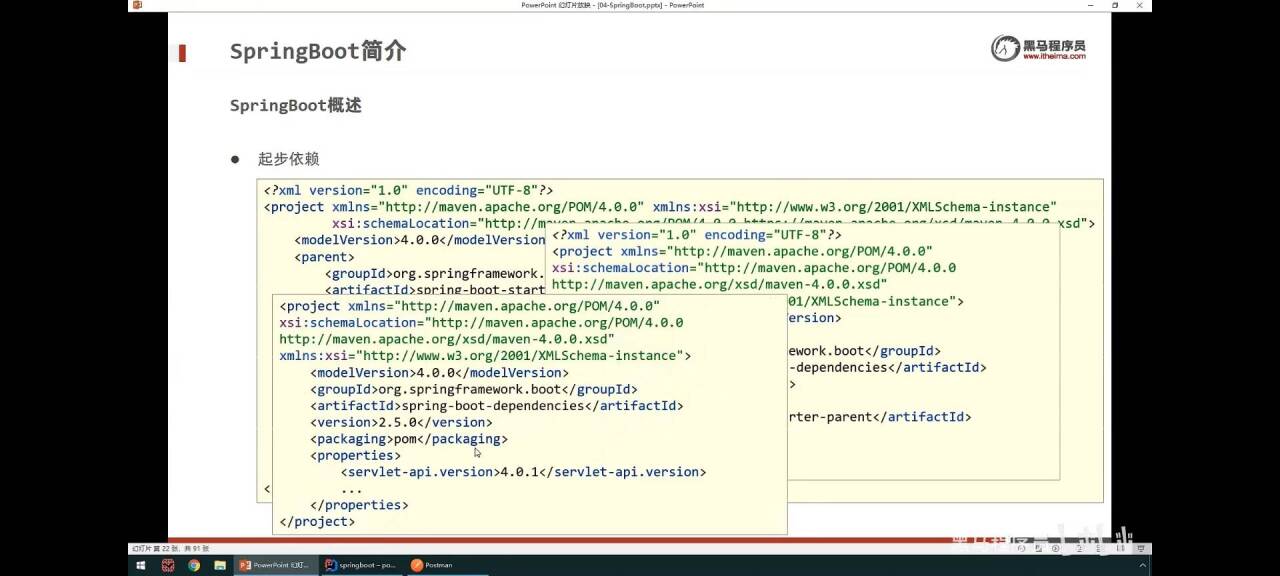Click spring-boot-dependencies artifactId line in front box

point(497,406)
